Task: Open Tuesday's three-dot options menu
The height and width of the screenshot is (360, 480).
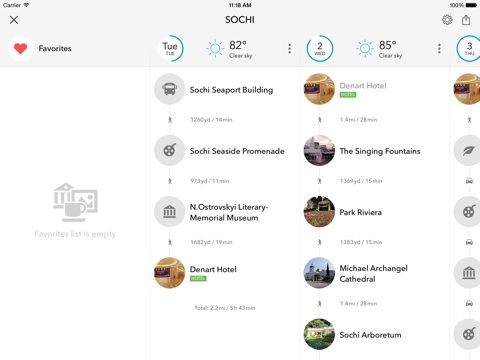Action: click(x=289, y=49)
